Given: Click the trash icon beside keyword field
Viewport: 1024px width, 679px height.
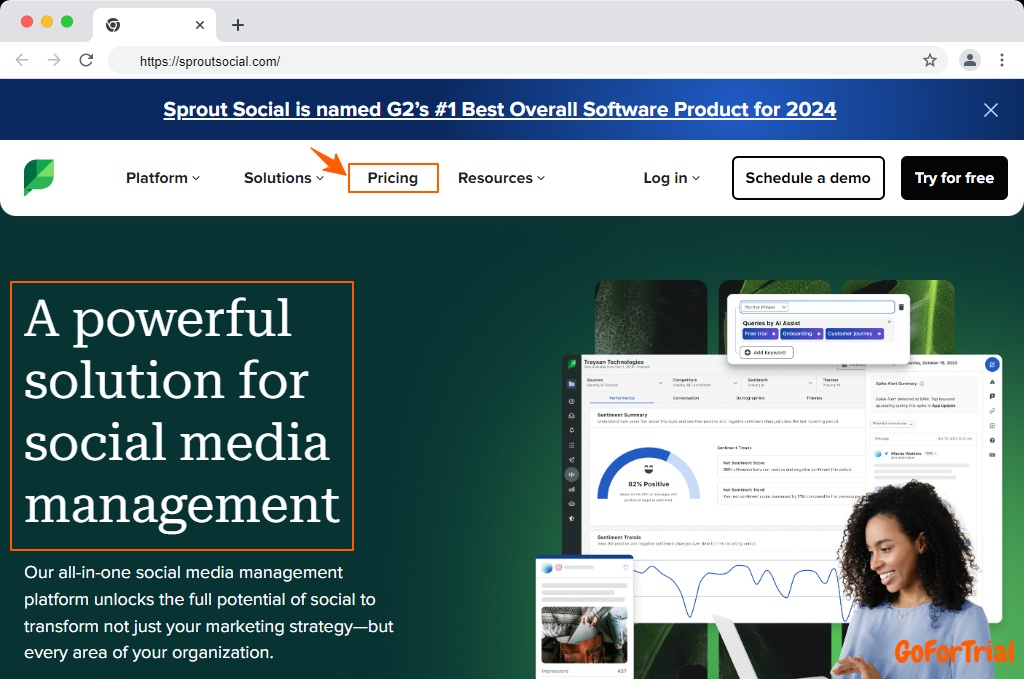Looking at the screenshot, I should coord(901,307).
